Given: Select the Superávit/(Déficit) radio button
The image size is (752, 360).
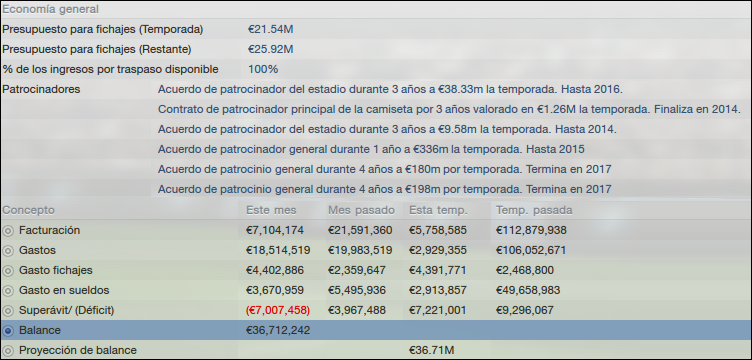Looking at the screenshot, I should tap(8, 311).
